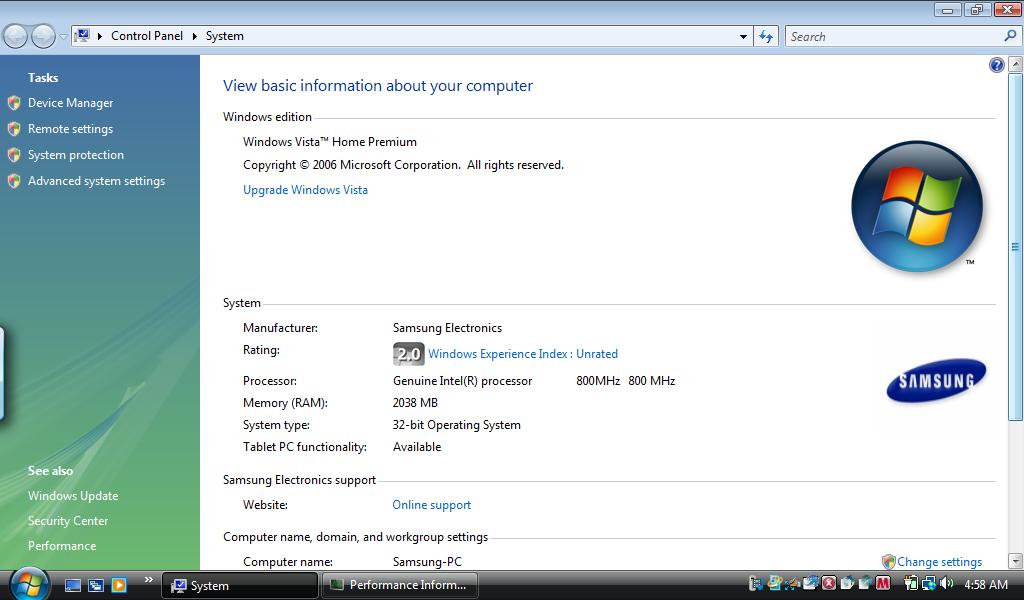Screen dimensions: 1024x600
Task: Open the recent pages dropdown beside Forward
Action: pyautogui.click(x=63, y=37)
